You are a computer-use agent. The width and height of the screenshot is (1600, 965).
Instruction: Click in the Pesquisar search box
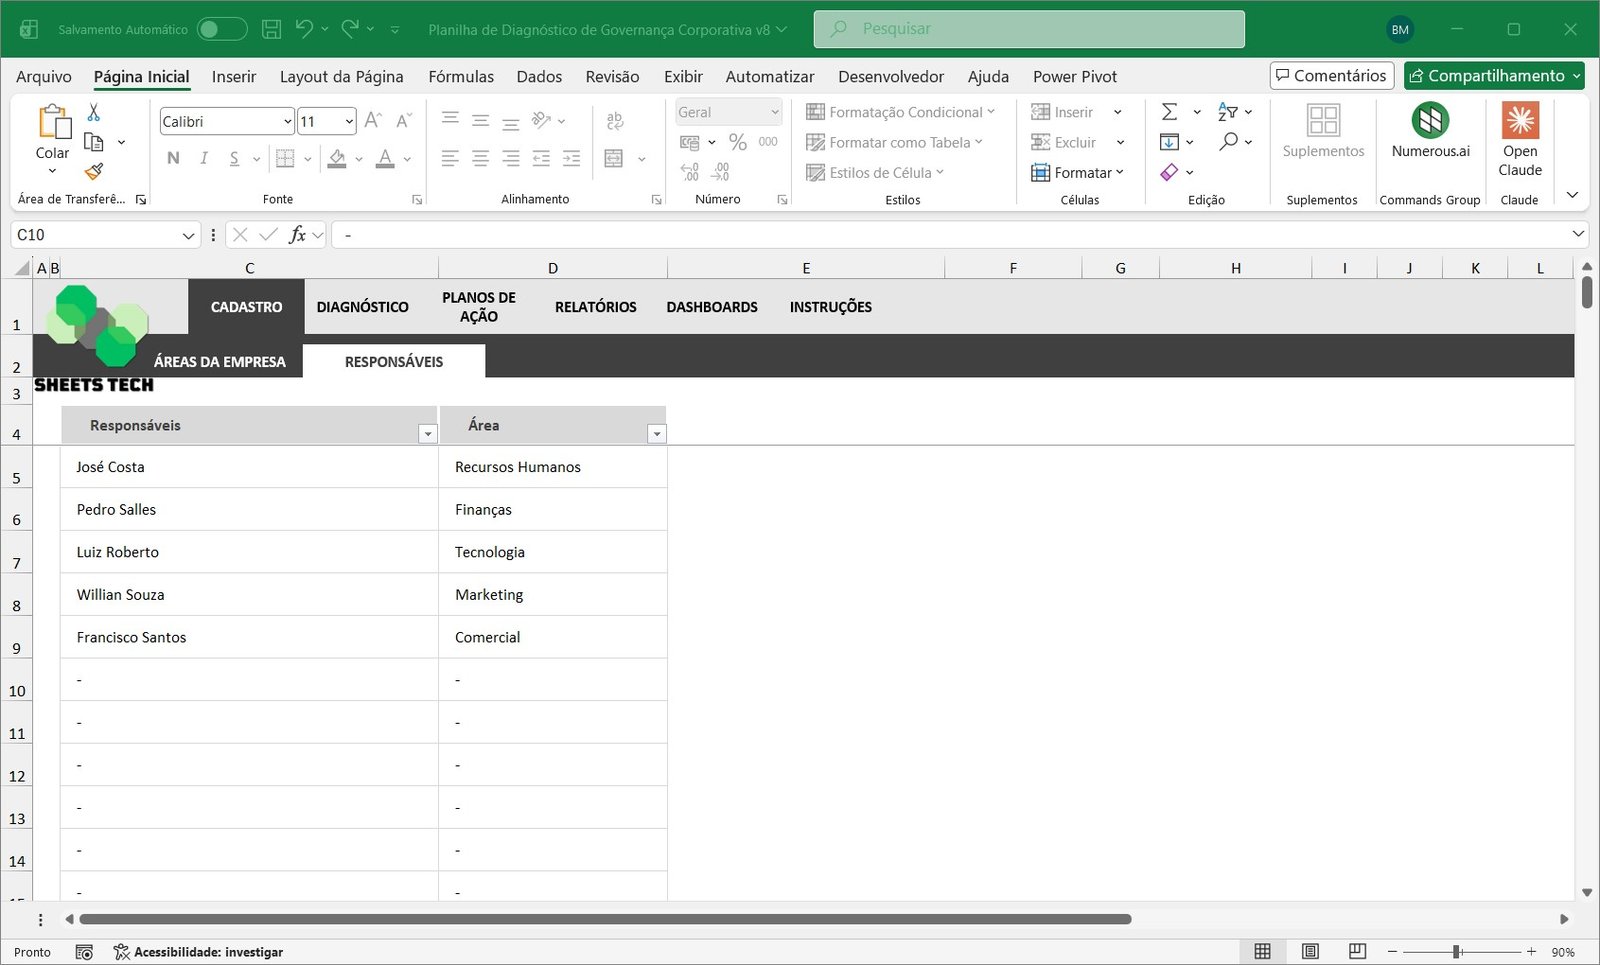click(x=1030, y=29)
